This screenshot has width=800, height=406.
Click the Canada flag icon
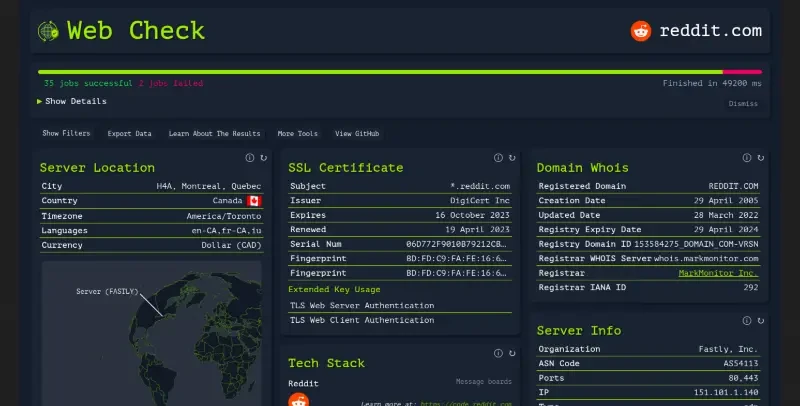(x=254, y=200)
